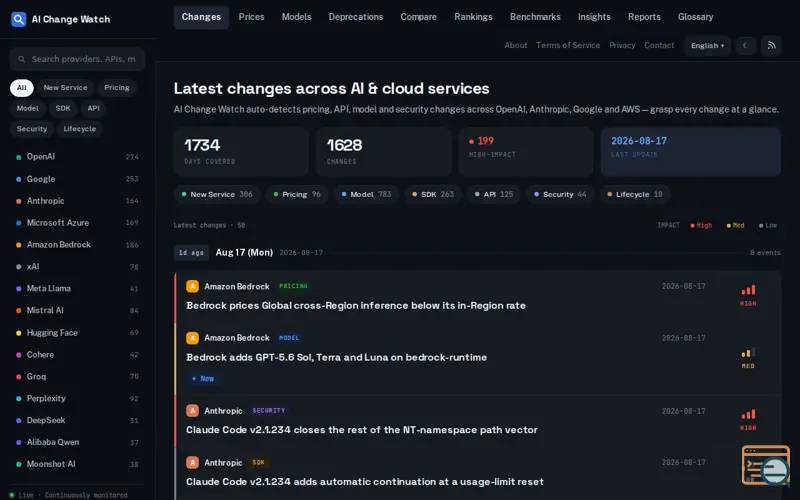Click the API 125 category chip

[x=493, y=194]
